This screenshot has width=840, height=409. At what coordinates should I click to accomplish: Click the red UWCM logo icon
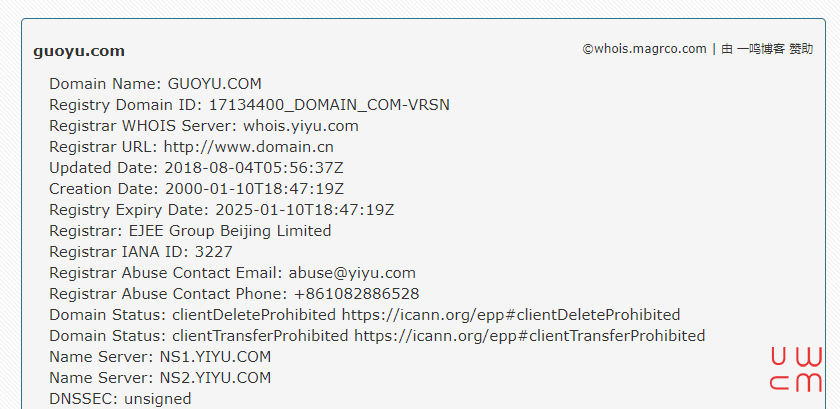click(x=796, y=370)
